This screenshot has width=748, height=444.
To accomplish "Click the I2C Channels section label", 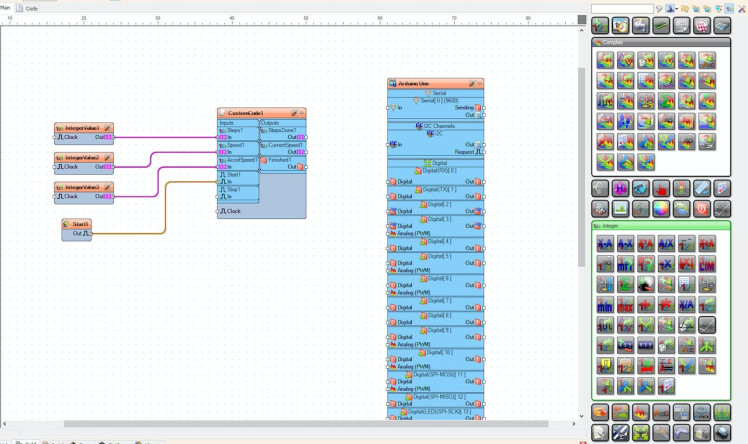I will click(x=437, y=126).
